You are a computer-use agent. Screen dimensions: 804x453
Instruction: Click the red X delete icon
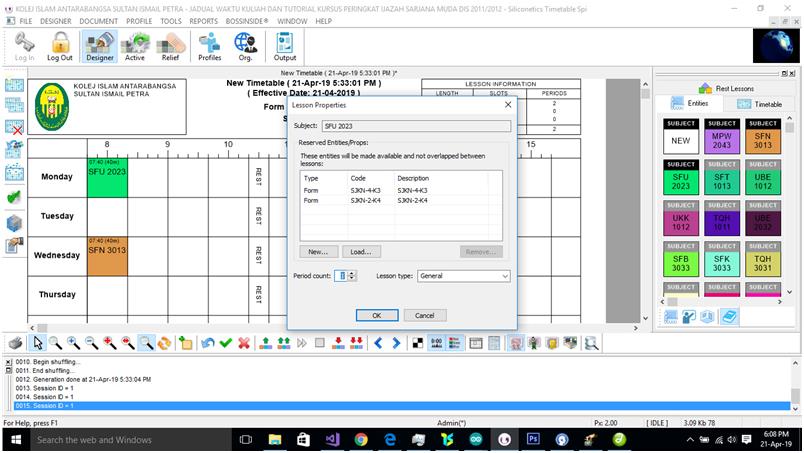point(244,343)
